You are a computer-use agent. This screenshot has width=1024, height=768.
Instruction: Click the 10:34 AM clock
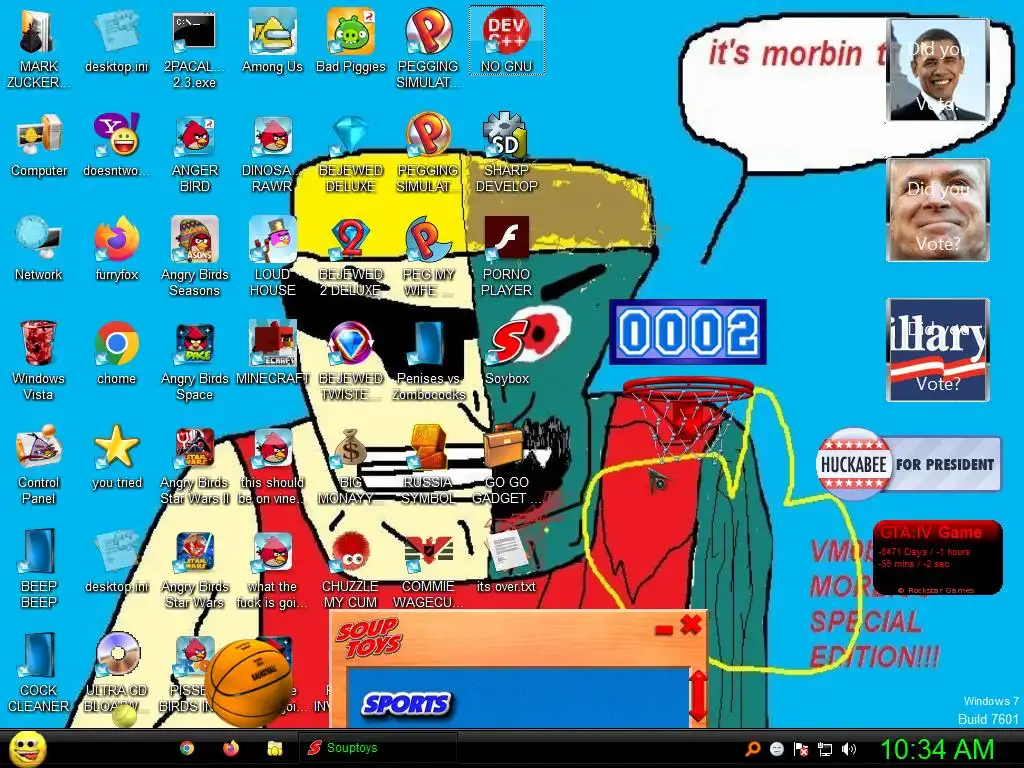pos(937,749)
